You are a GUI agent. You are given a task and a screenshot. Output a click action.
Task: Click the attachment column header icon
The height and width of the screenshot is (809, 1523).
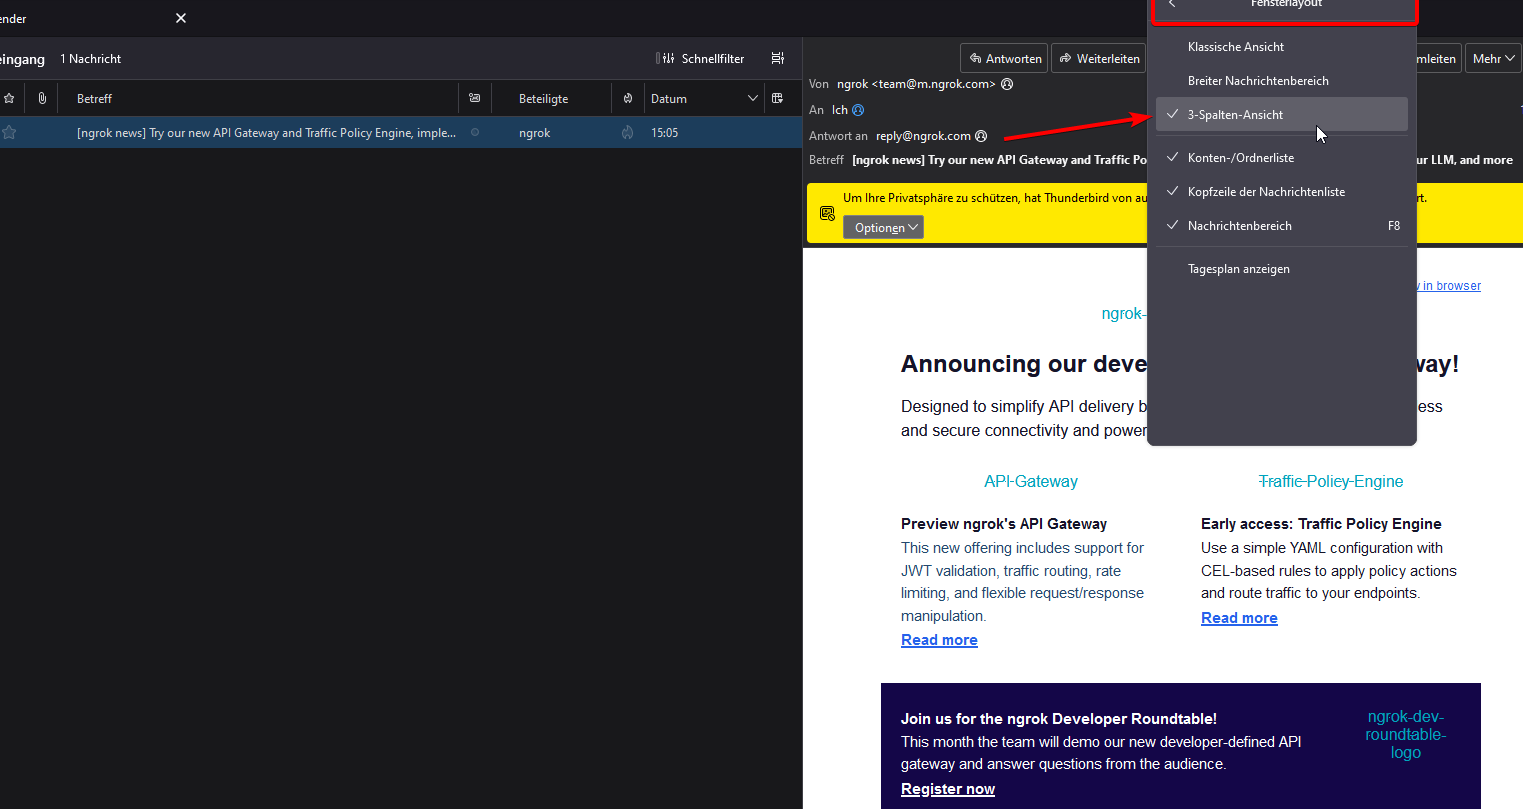(42, 99)
